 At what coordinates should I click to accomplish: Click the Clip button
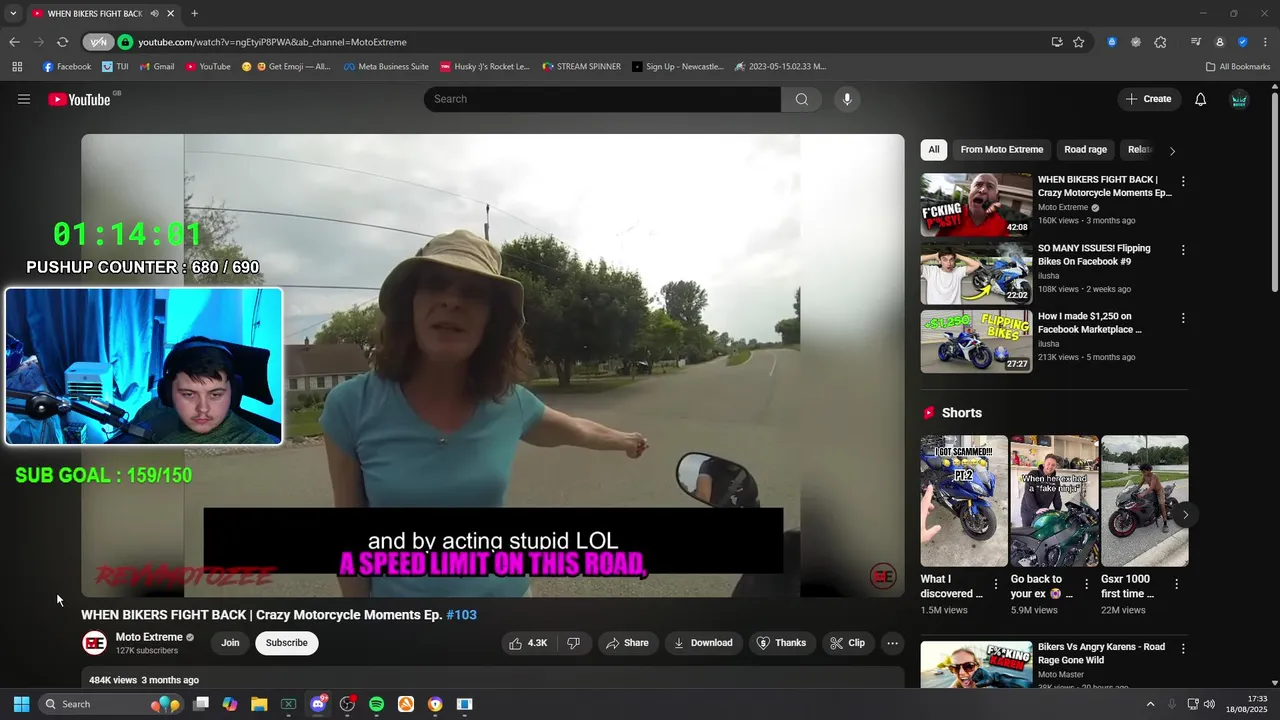click(x=848, y=643)
